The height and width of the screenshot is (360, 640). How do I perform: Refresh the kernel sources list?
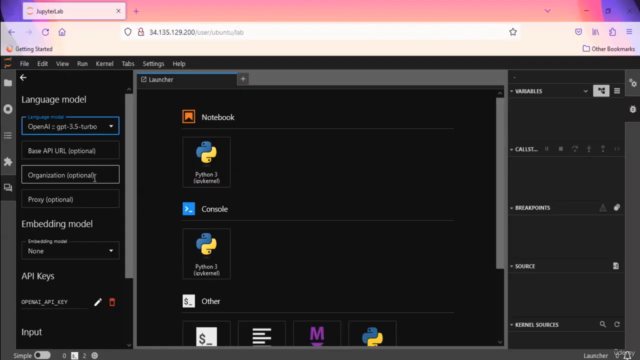(617, 324)
